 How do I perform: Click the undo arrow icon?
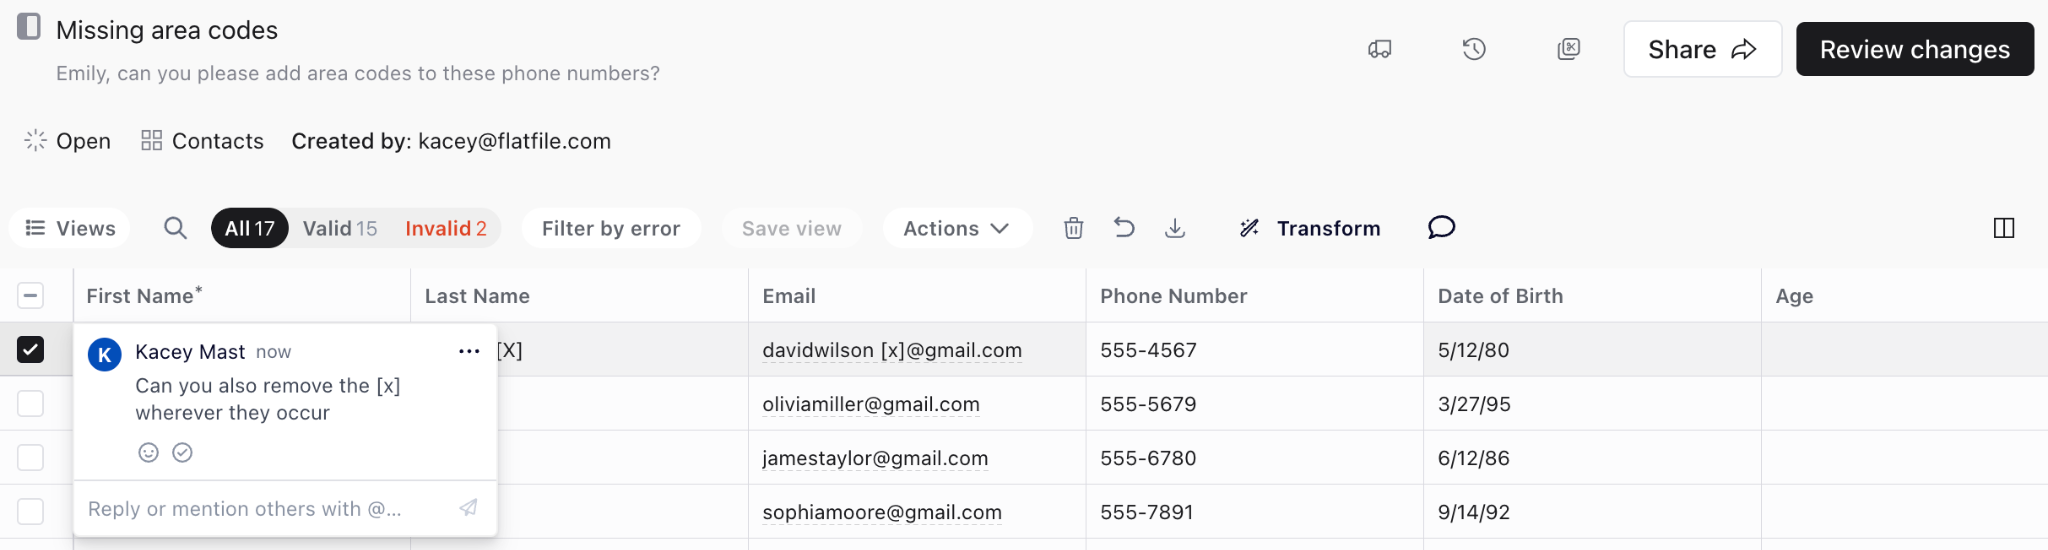click(1124, 228)
